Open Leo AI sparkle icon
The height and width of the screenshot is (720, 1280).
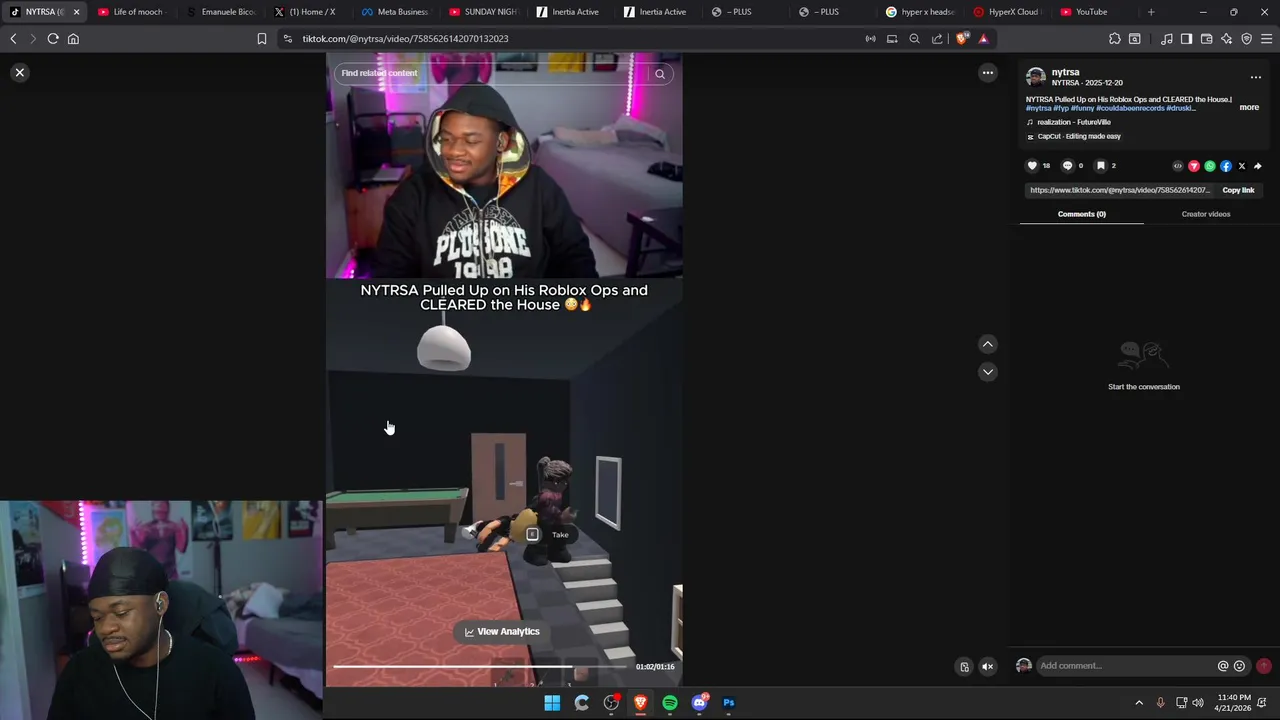[1226, 38]
